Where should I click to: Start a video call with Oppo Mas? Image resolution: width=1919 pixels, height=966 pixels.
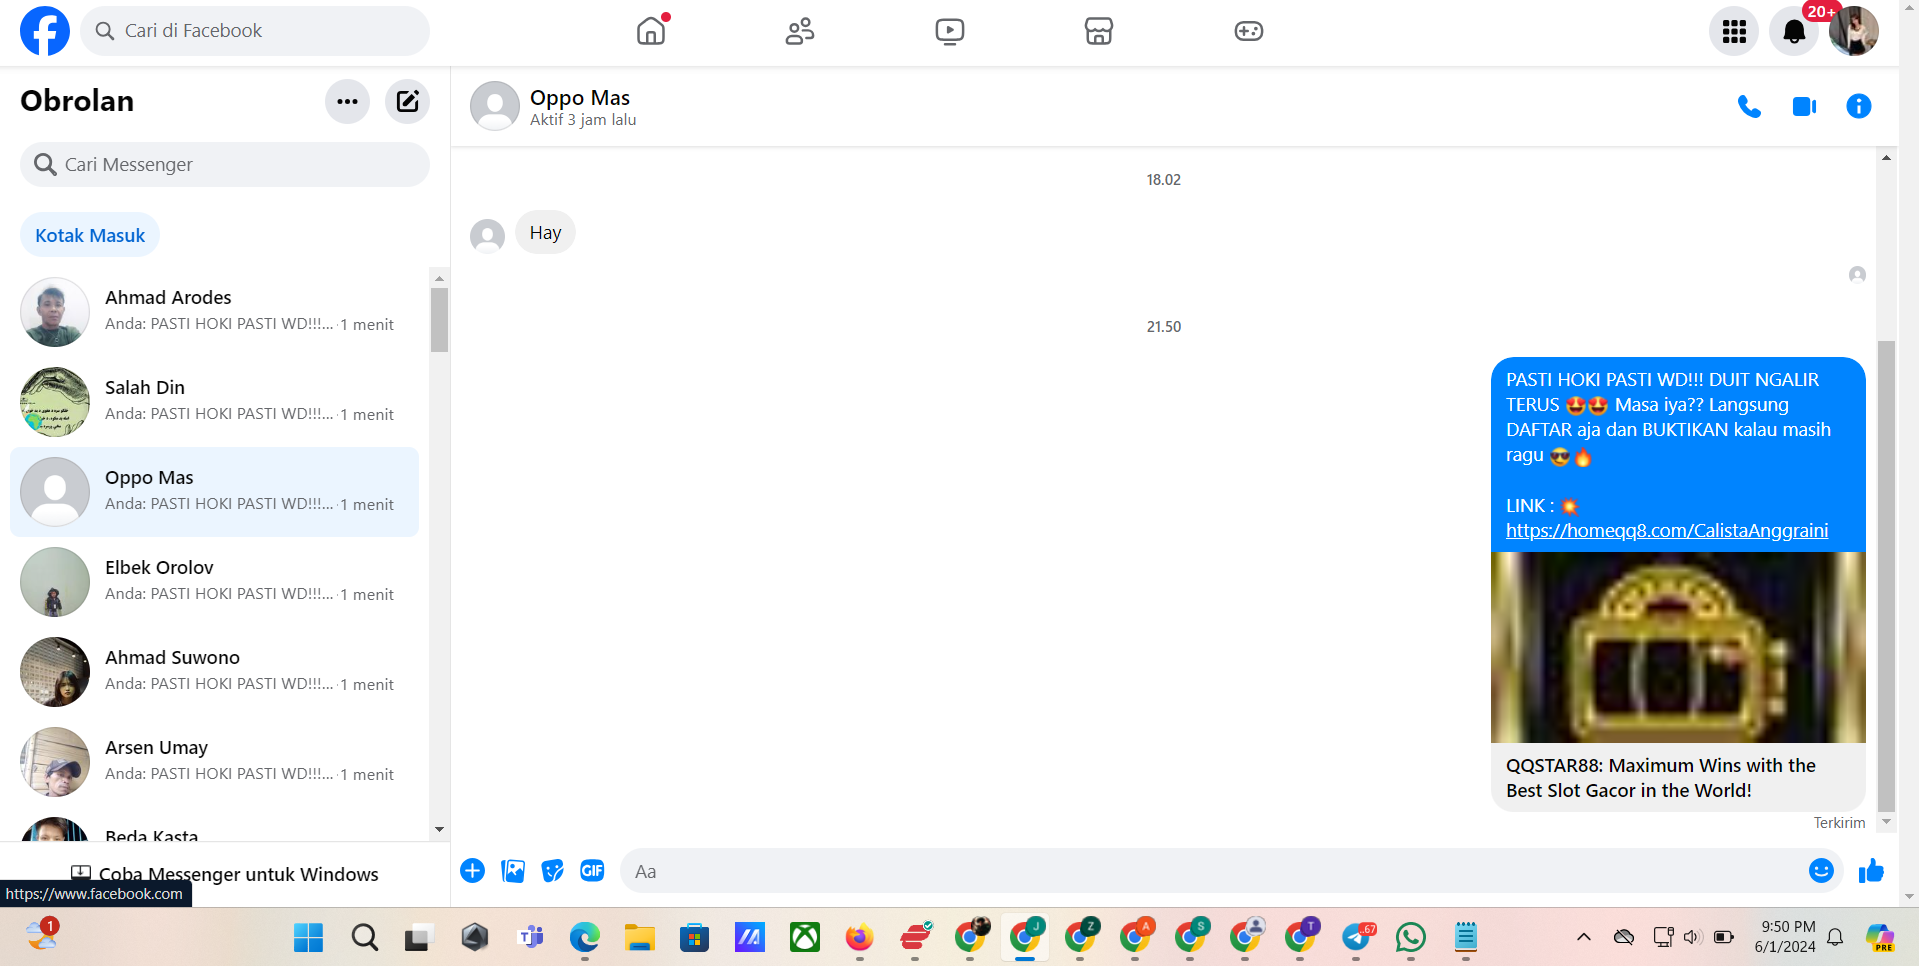[1804, 106]
